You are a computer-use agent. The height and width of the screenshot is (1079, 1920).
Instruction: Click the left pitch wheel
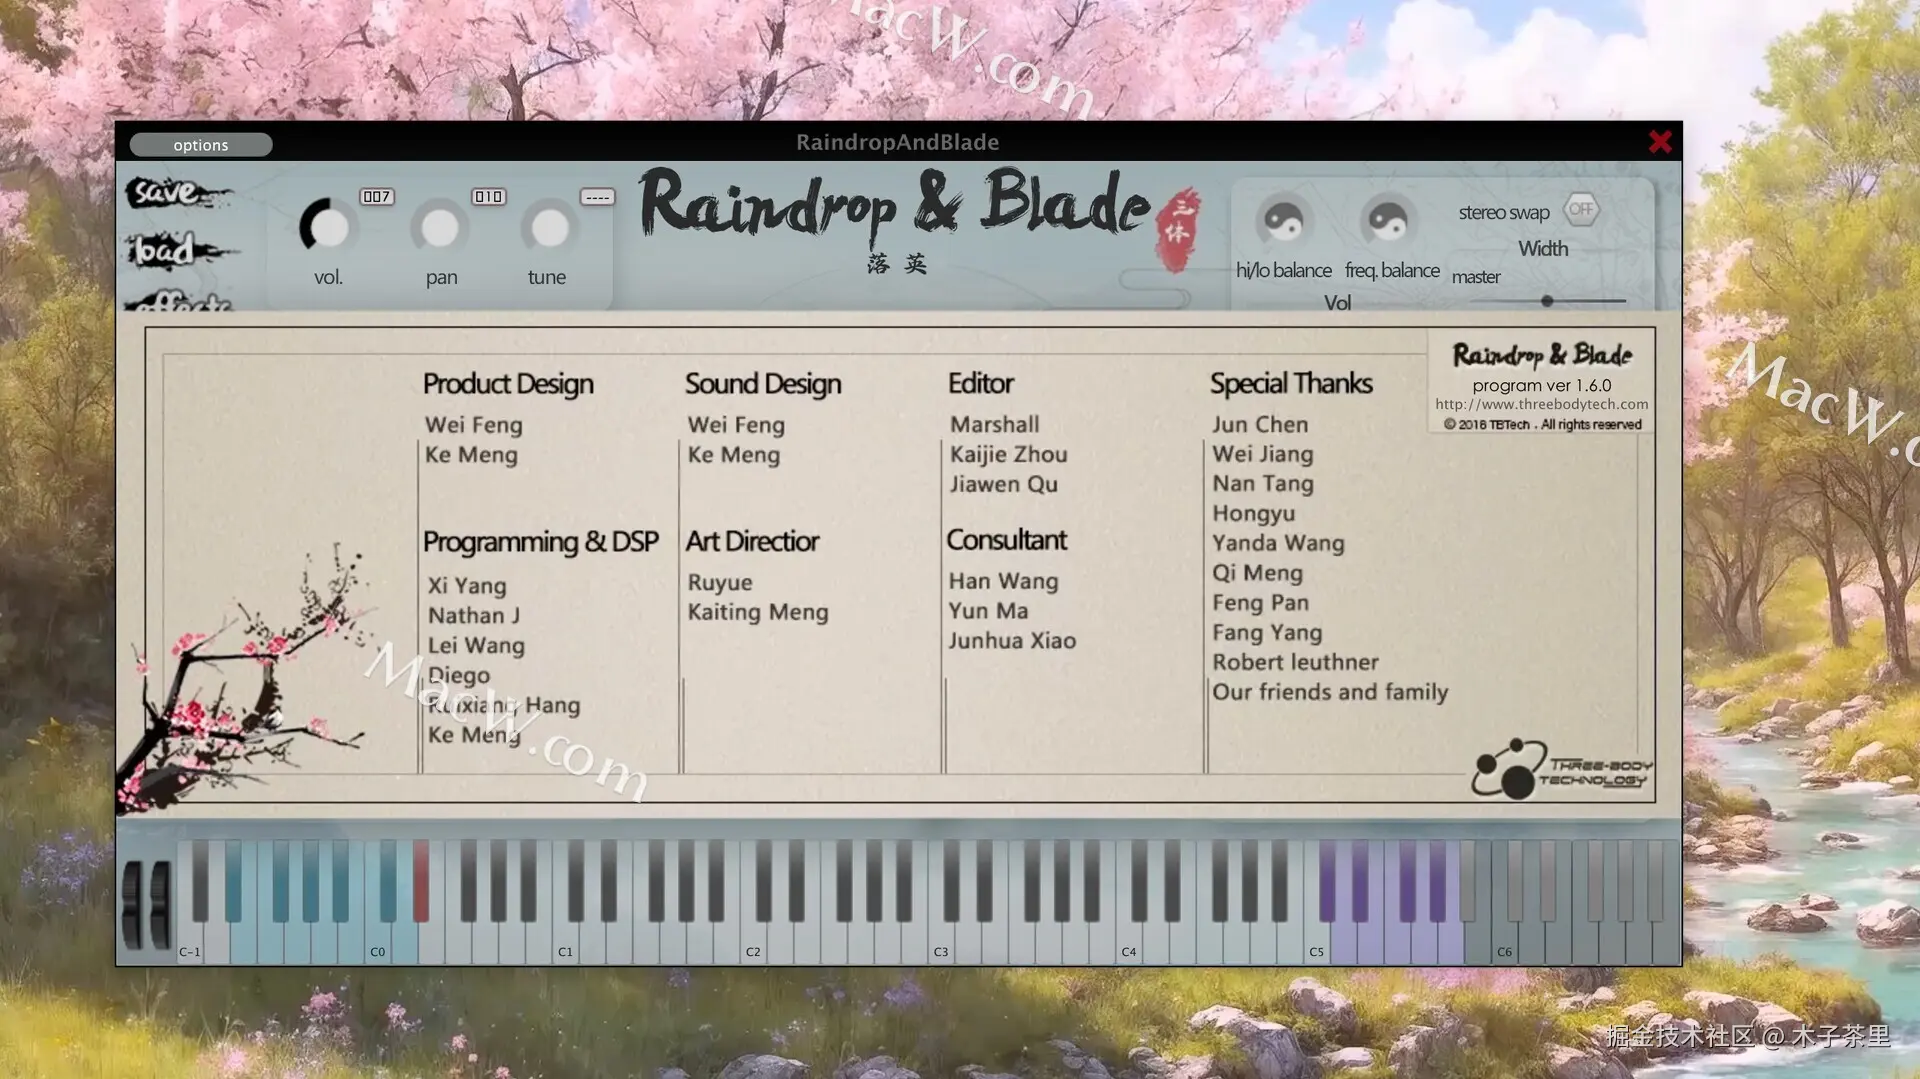pyautogui.click(x=132, y=903)
